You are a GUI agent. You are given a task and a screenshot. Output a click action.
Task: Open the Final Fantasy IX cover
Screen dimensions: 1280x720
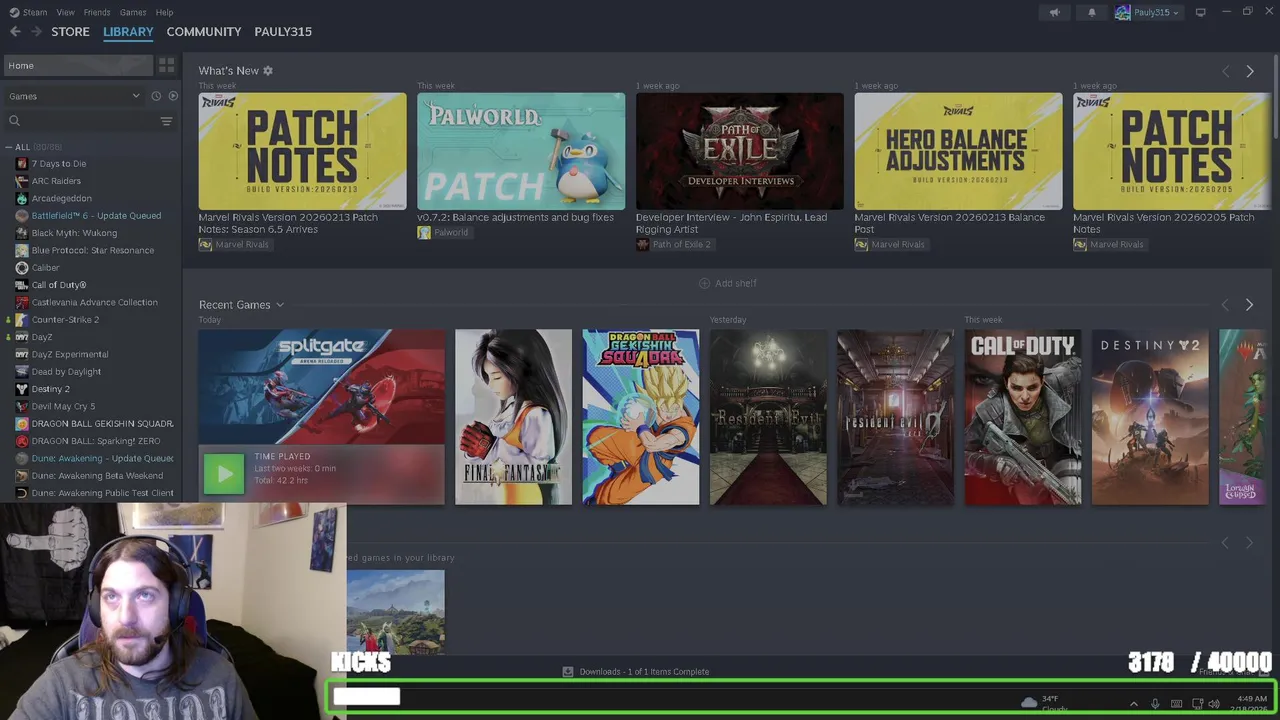513,417
